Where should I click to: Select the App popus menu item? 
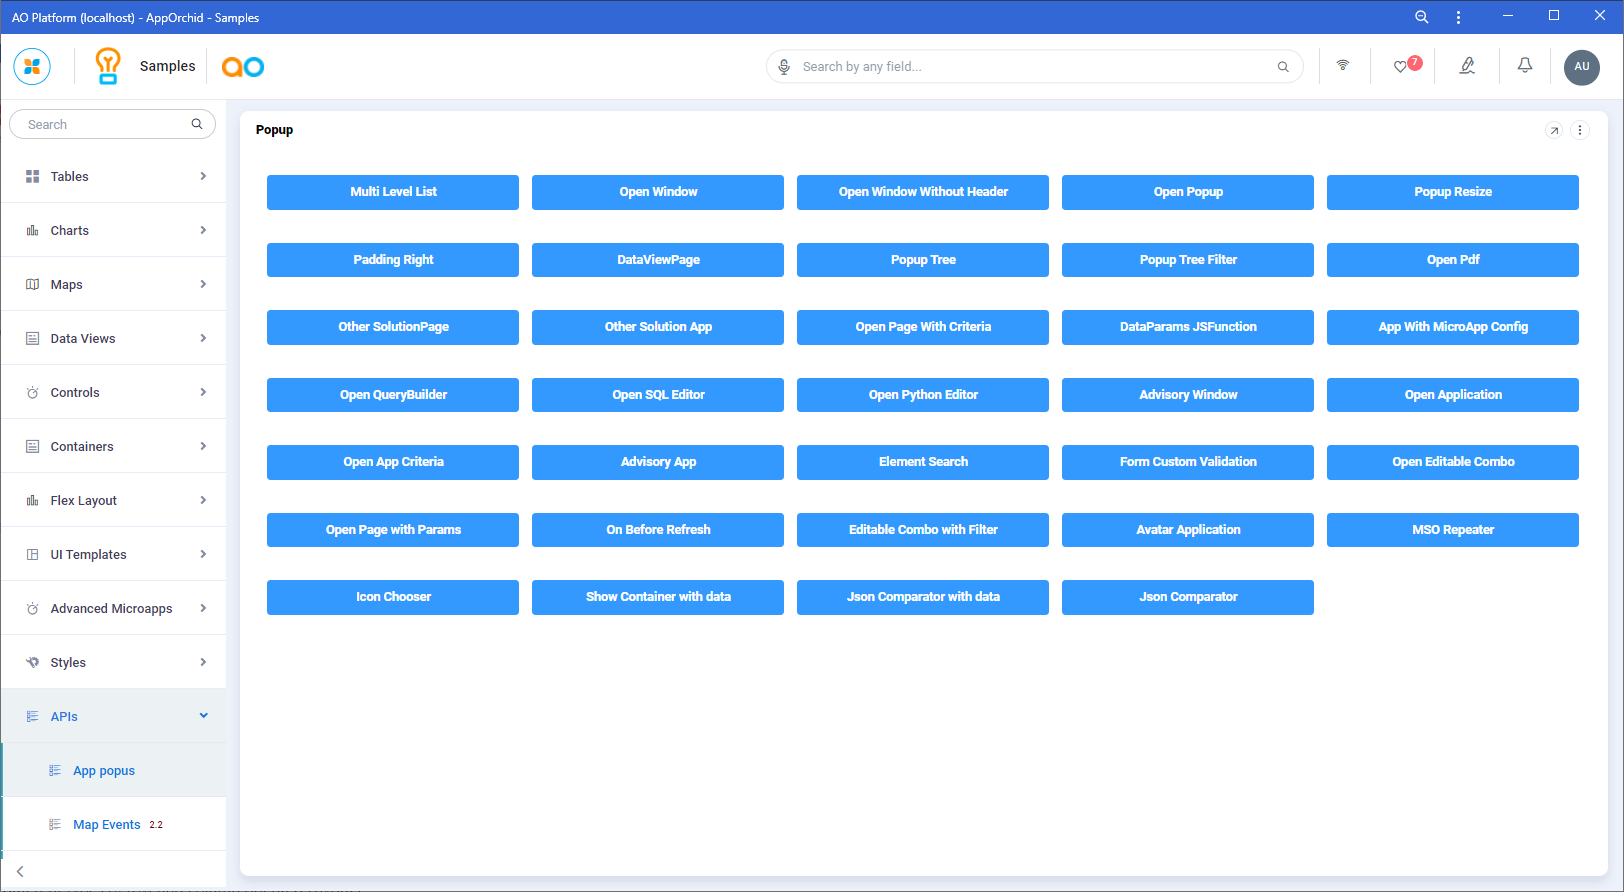pyautogui.click(x=104, y=771)
